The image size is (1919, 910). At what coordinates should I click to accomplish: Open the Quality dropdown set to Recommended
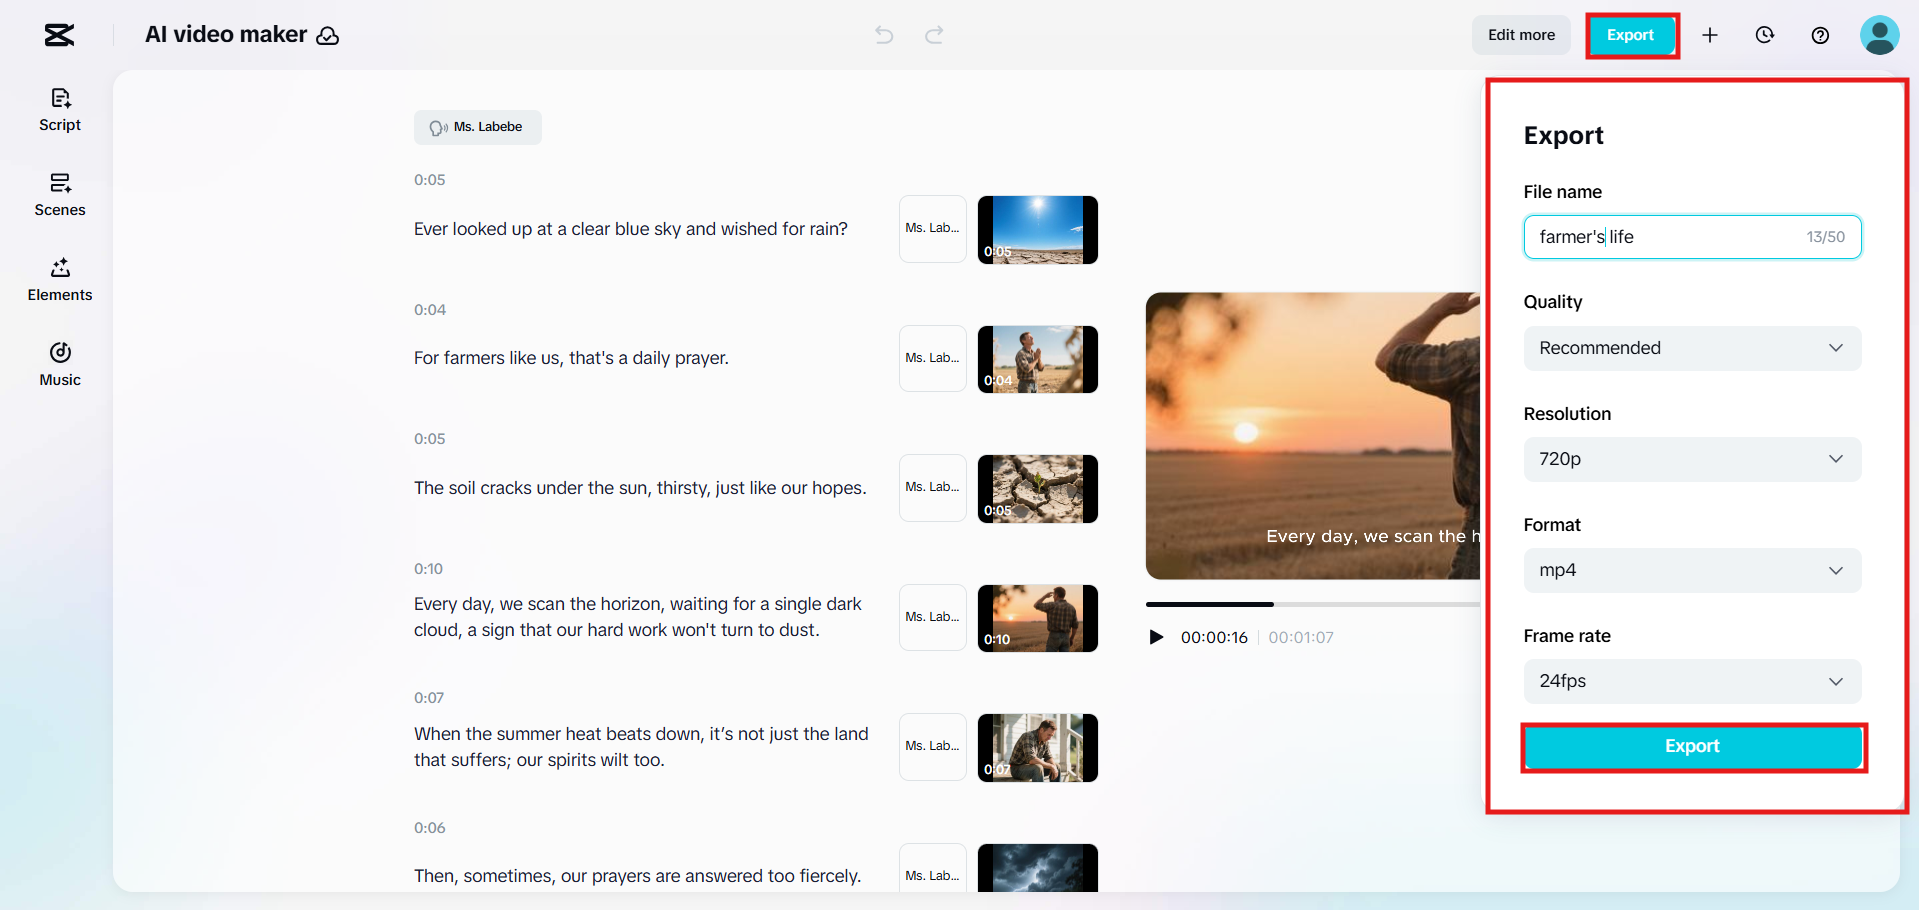[1691, 348]
